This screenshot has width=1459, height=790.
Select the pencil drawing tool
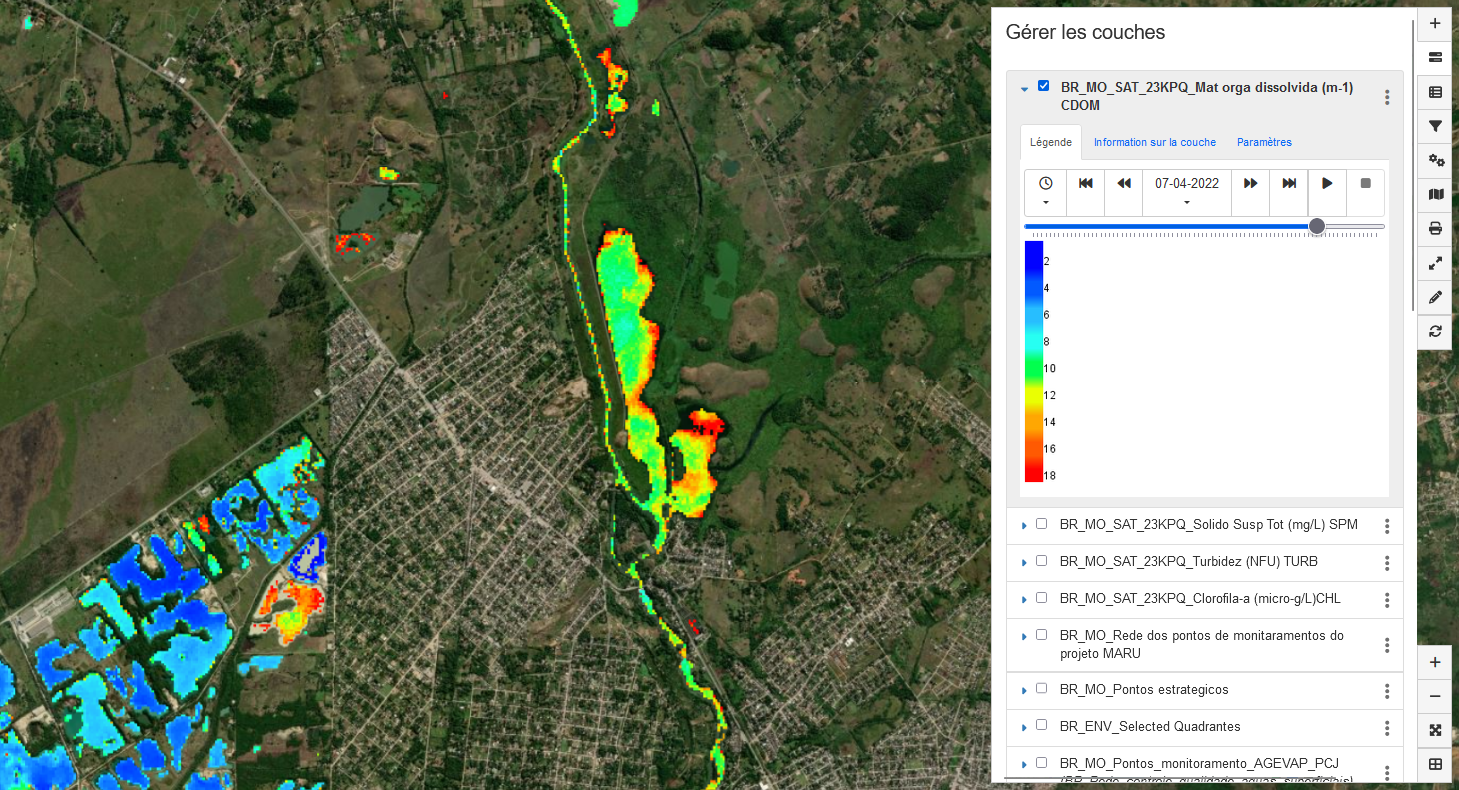pos(1435,297)
